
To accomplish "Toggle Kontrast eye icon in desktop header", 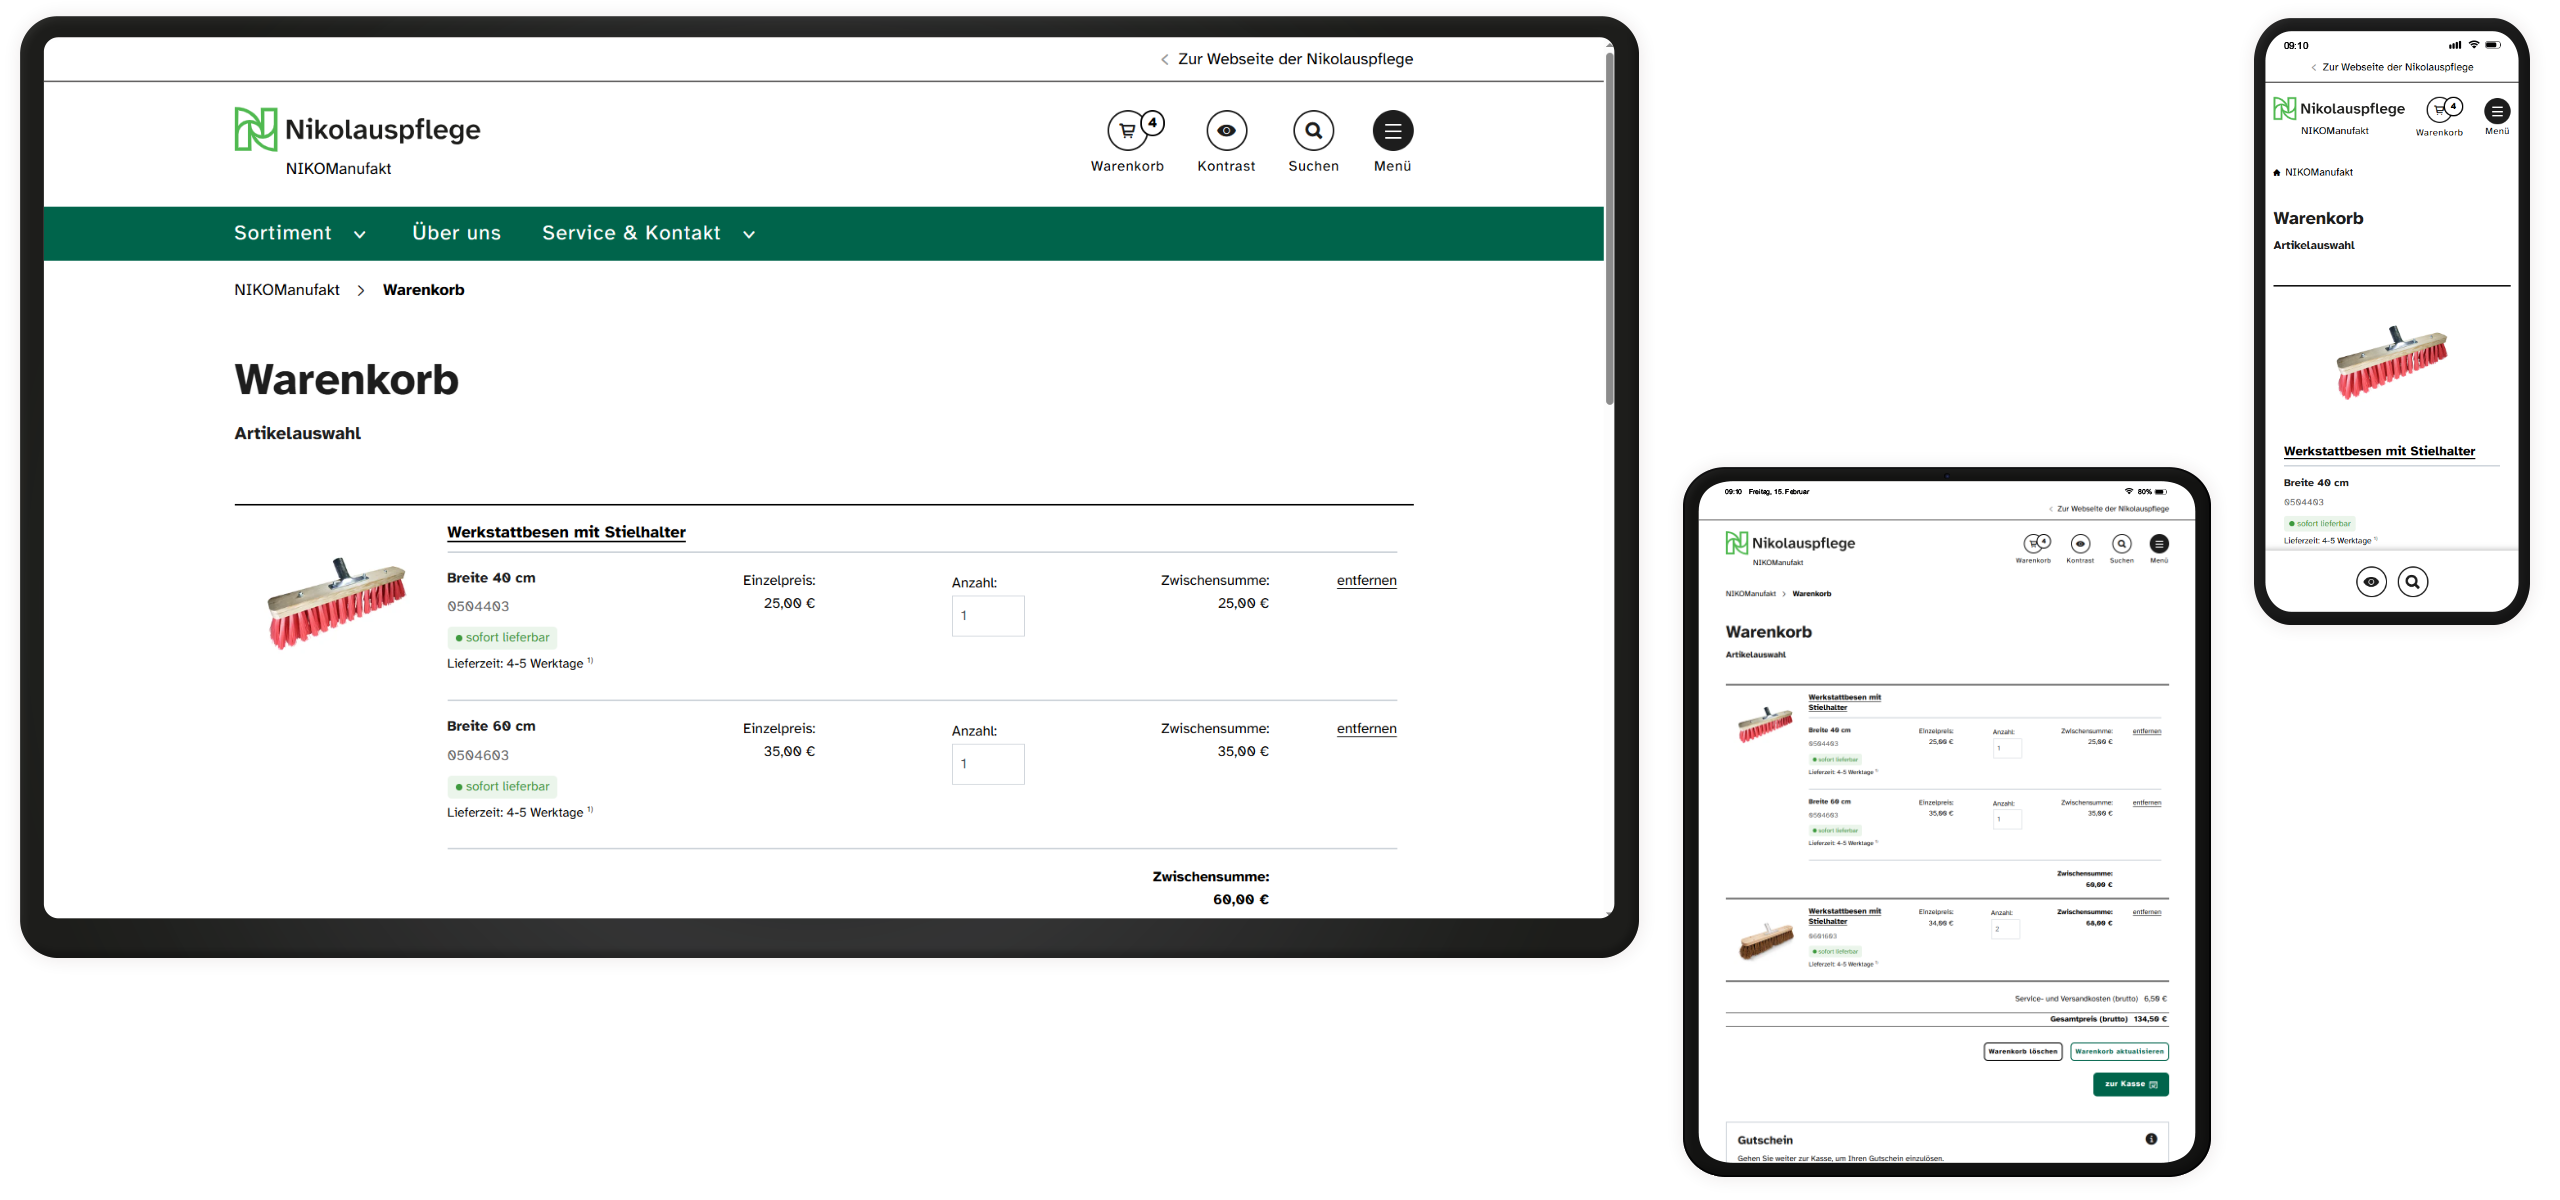I will [1226, 131].
